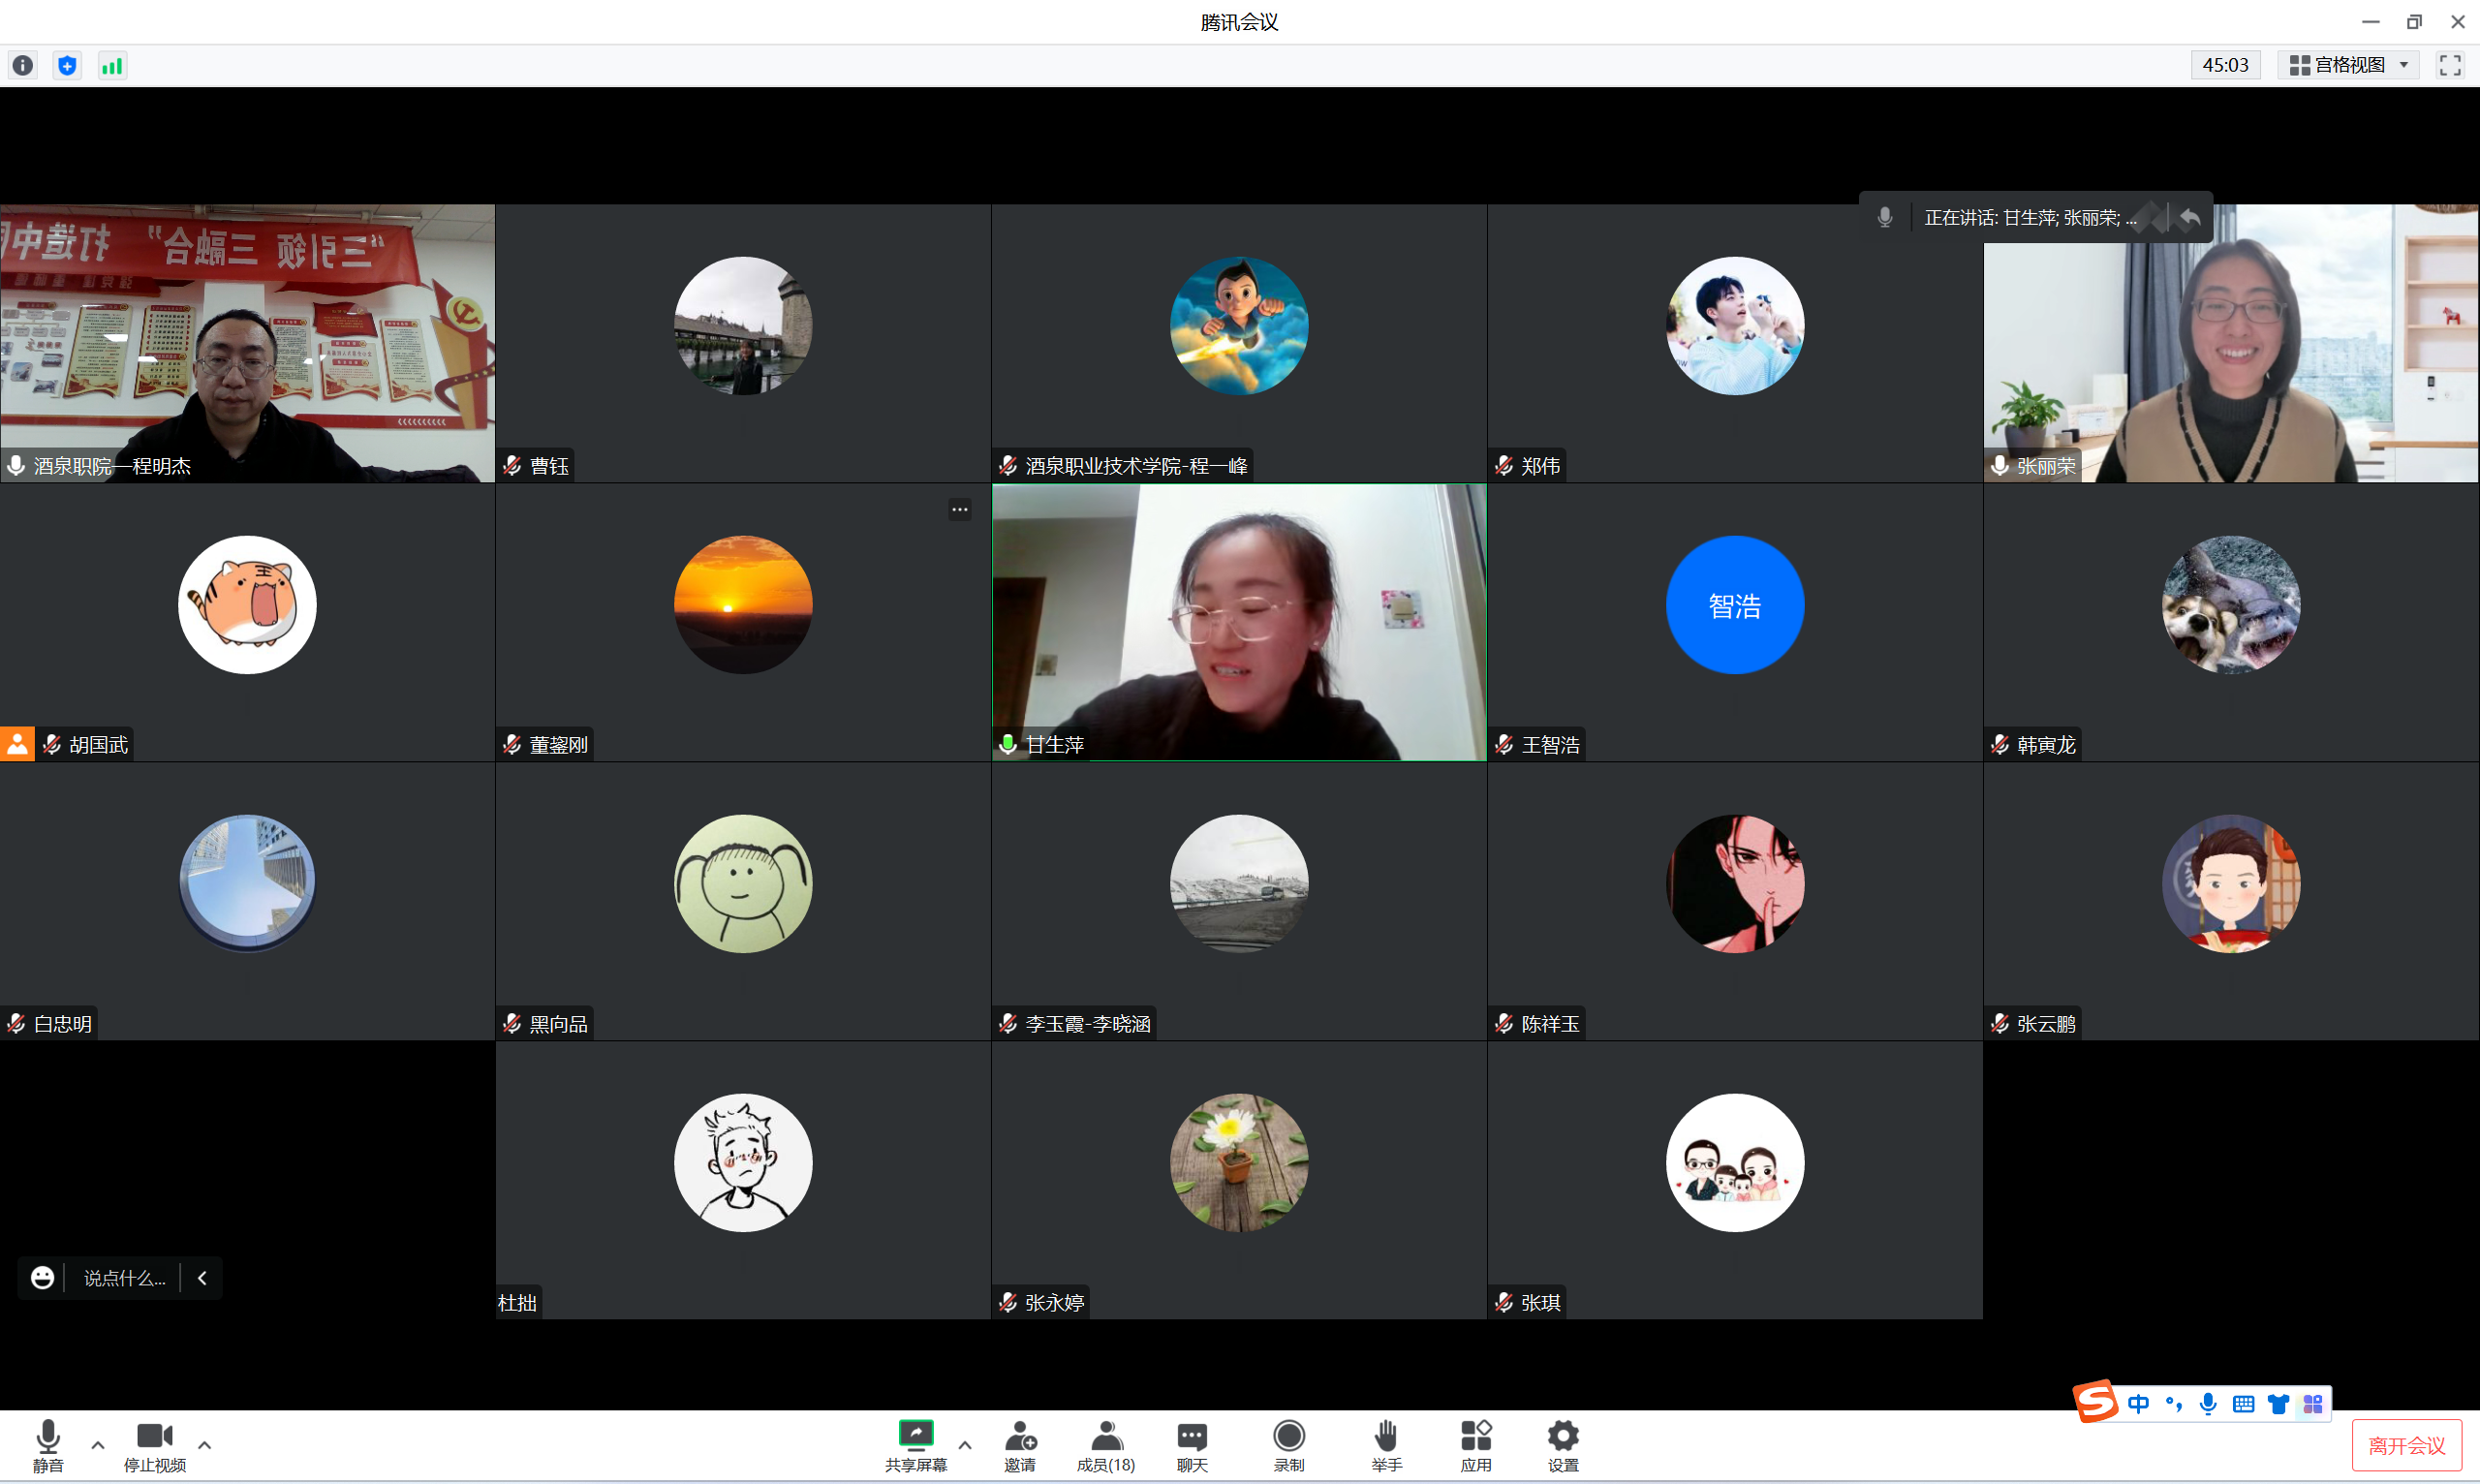
Task: Open the share screen tool
Action: click(915, 1445)
